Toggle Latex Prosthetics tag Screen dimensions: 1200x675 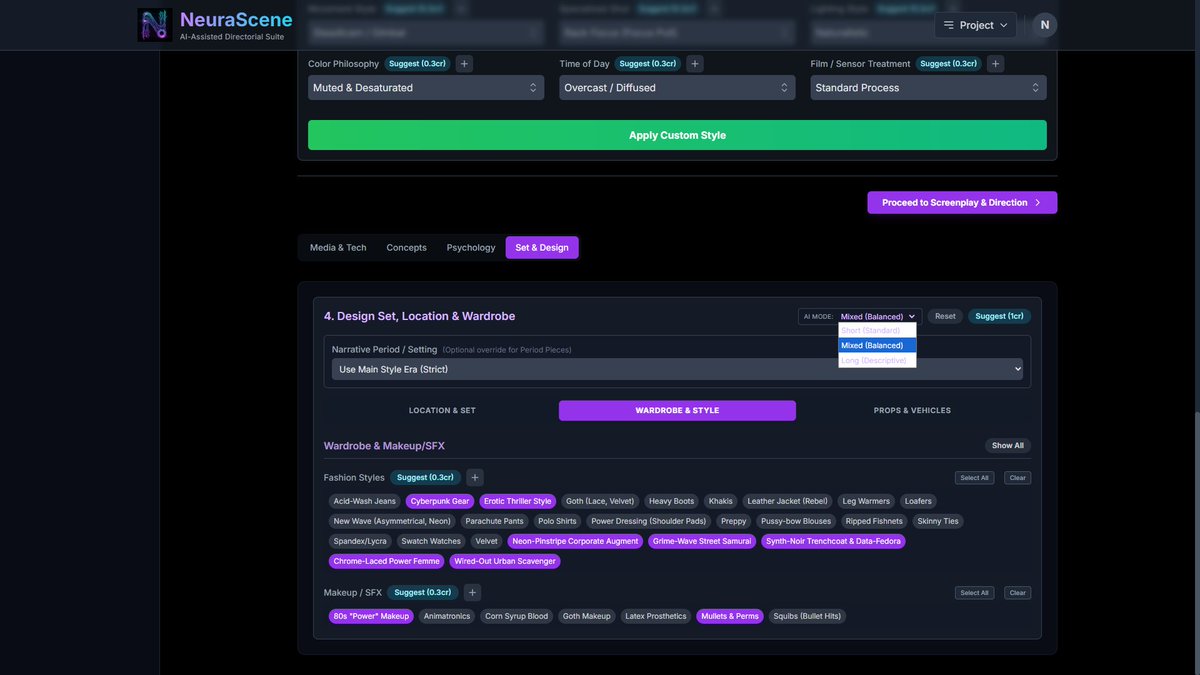pos(656,616)
